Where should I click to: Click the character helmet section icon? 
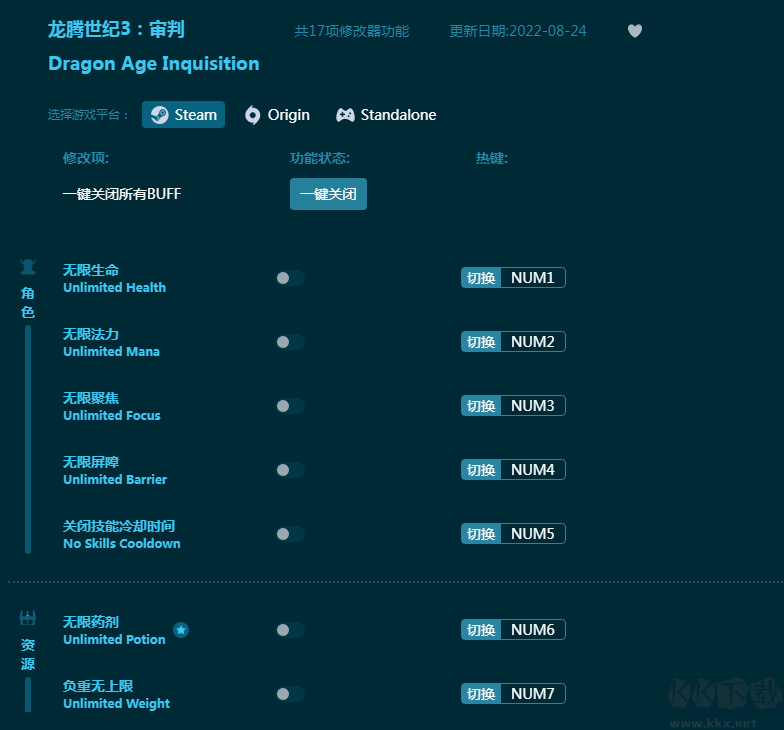tap(28, 267)
